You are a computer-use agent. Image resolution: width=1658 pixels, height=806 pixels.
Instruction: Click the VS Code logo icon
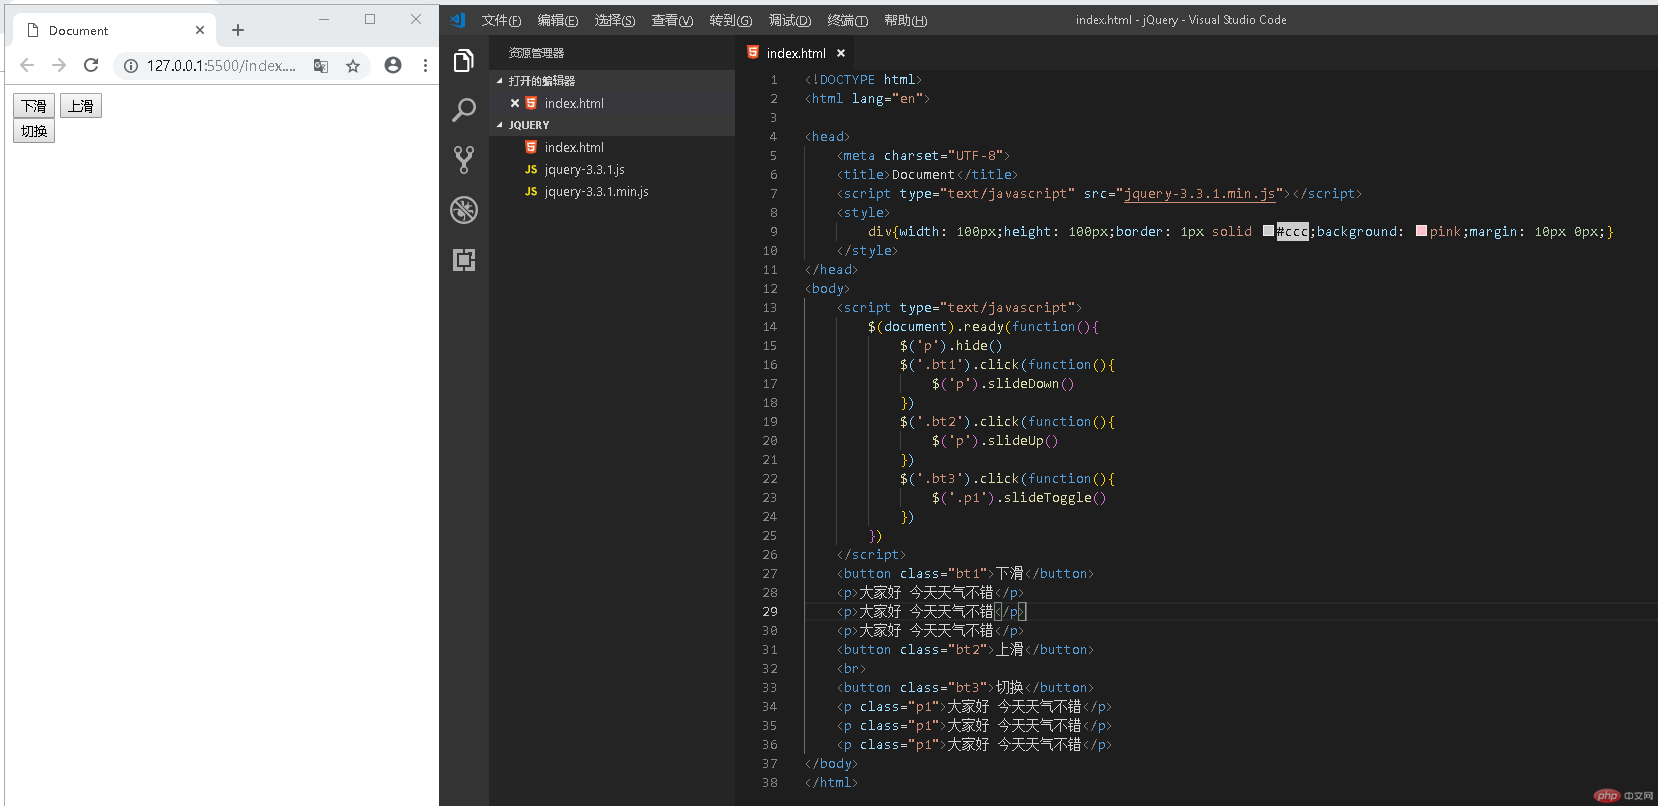[x=457, y=20]
